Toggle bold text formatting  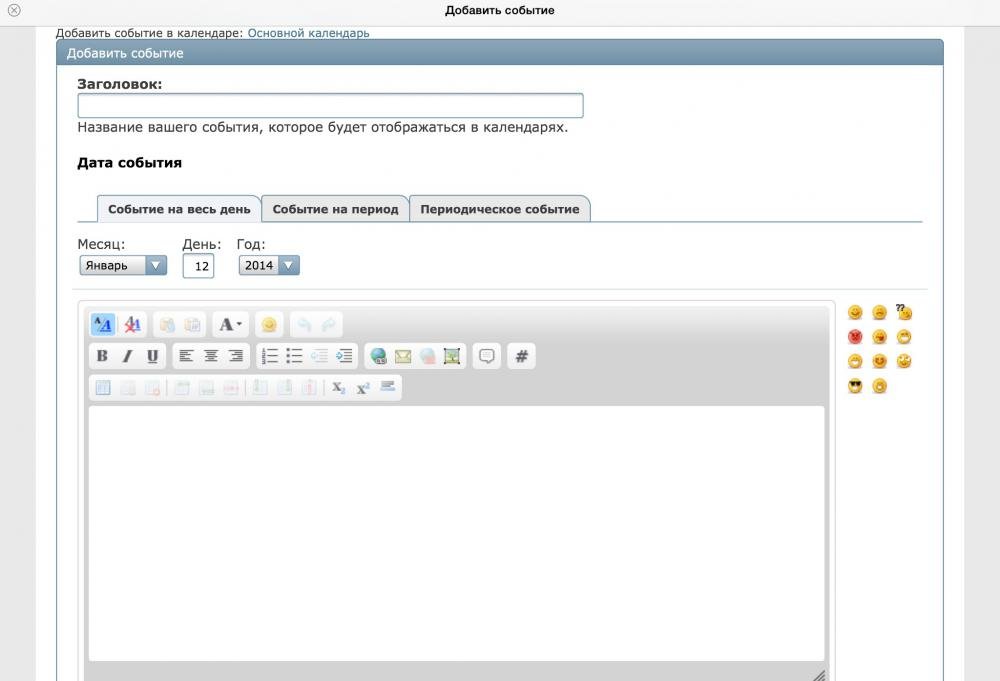tap(102, 356)
